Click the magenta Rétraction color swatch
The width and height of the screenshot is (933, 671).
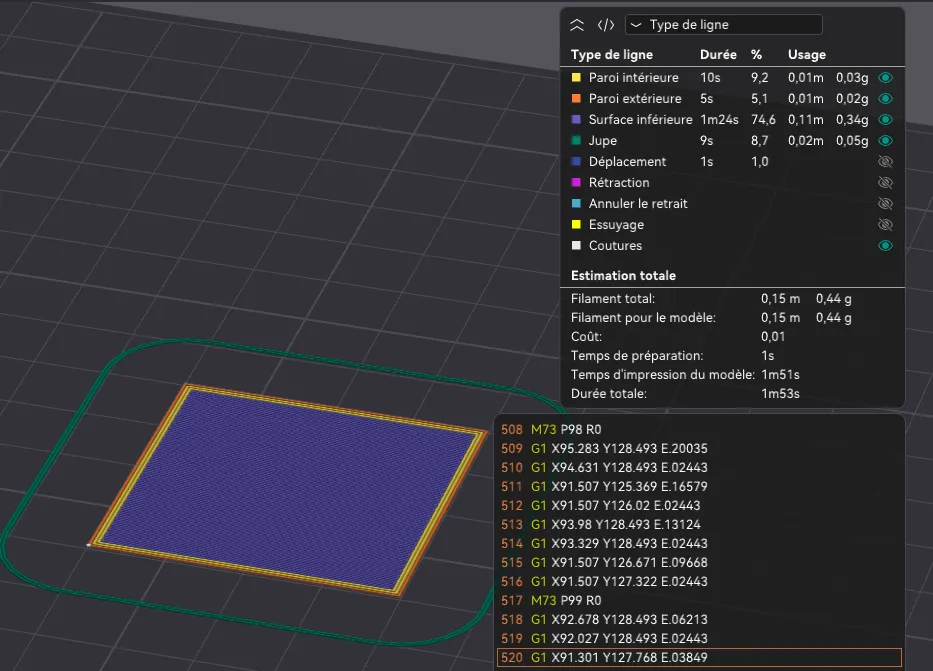576,183
